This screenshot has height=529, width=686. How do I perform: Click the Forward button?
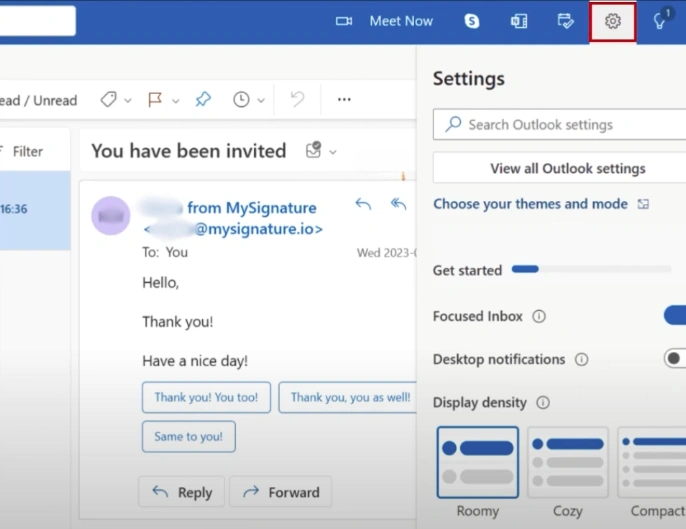[280, 492]
